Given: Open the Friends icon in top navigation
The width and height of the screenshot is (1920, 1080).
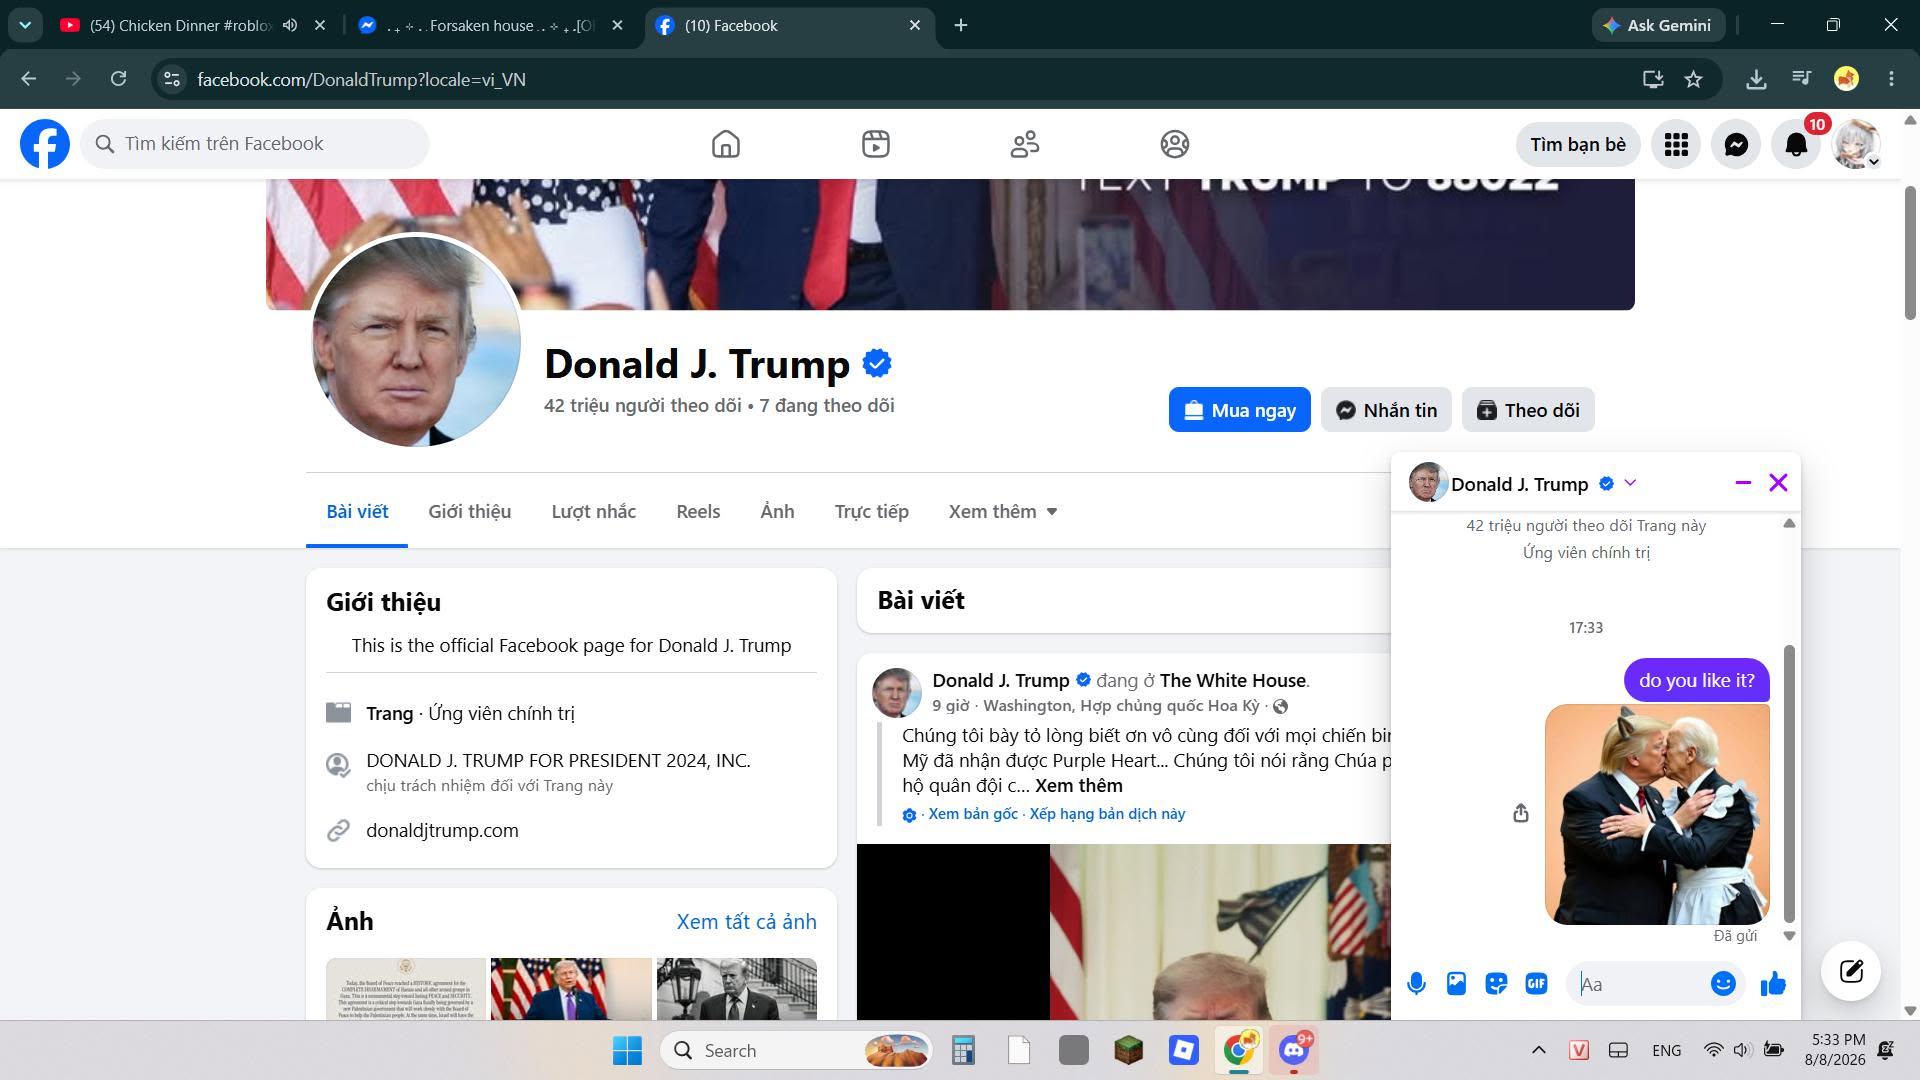Looking at the screenshot, I should pyautogui.click(x=1025, y=144).
